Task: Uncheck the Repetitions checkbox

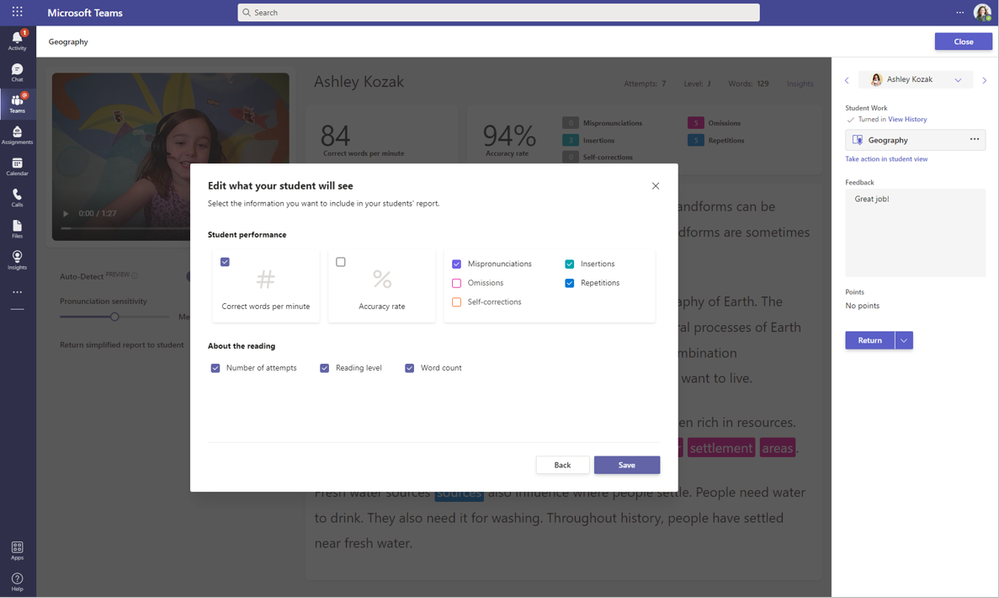Action: 570,283
